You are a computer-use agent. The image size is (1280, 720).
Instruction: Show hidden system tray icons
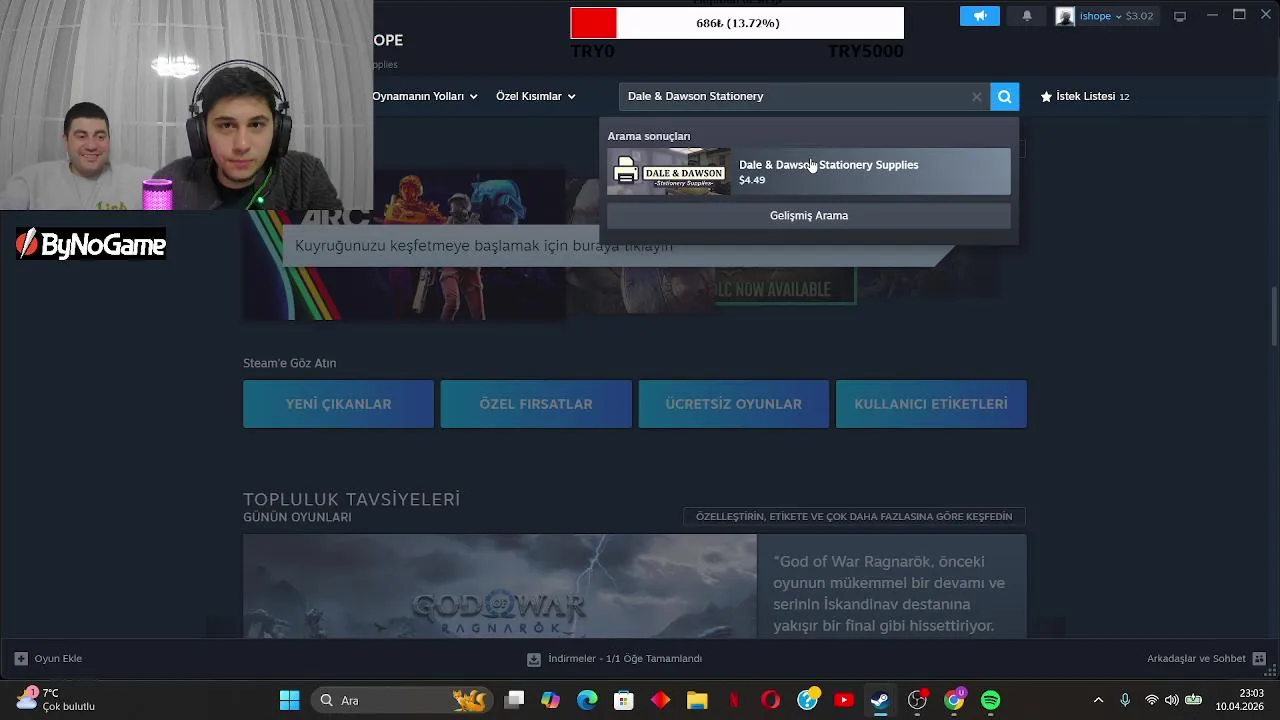pos(1098,700)
